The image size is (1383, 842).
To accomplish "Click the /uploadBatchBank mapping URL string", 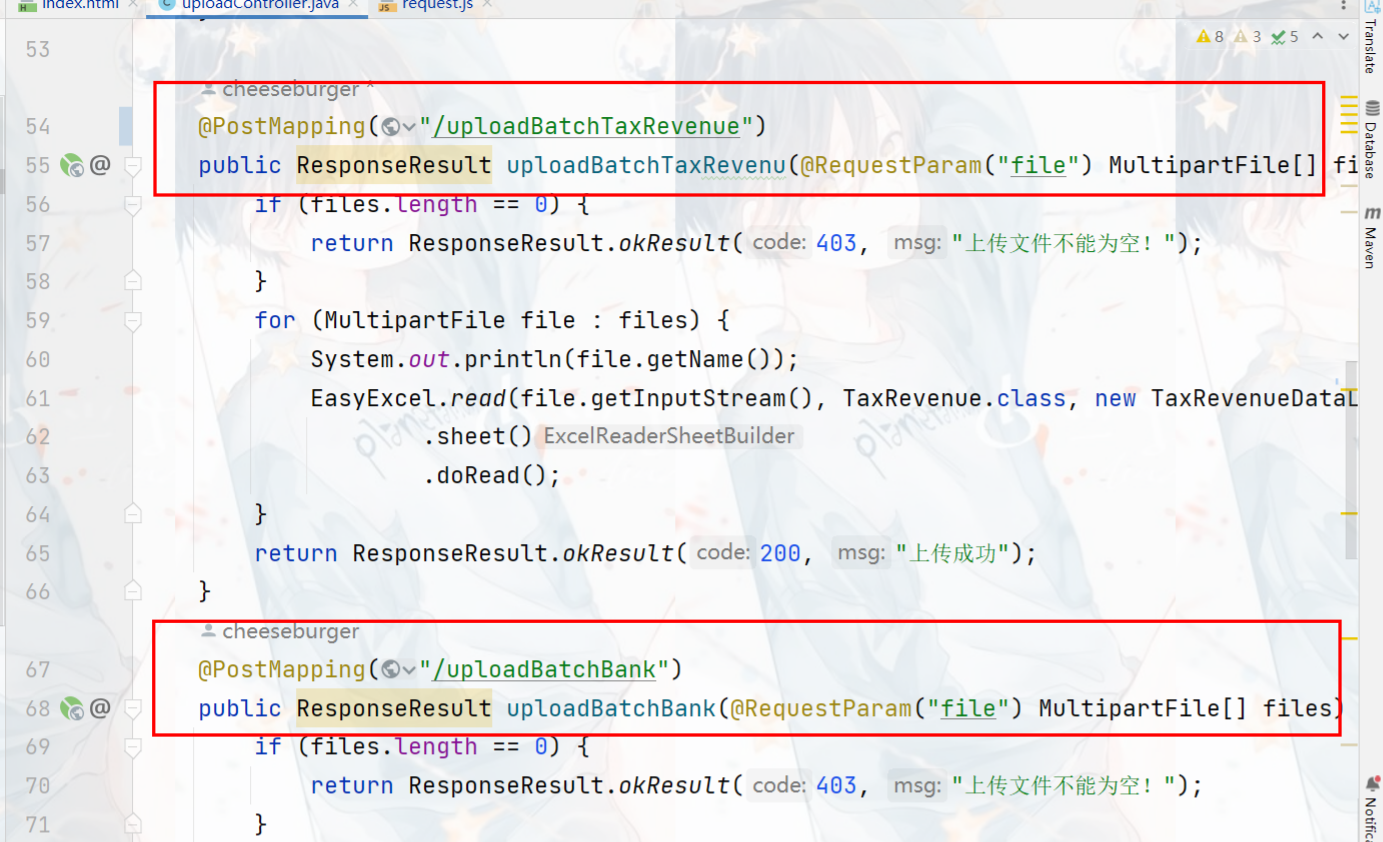I will (x=543, y=669).
